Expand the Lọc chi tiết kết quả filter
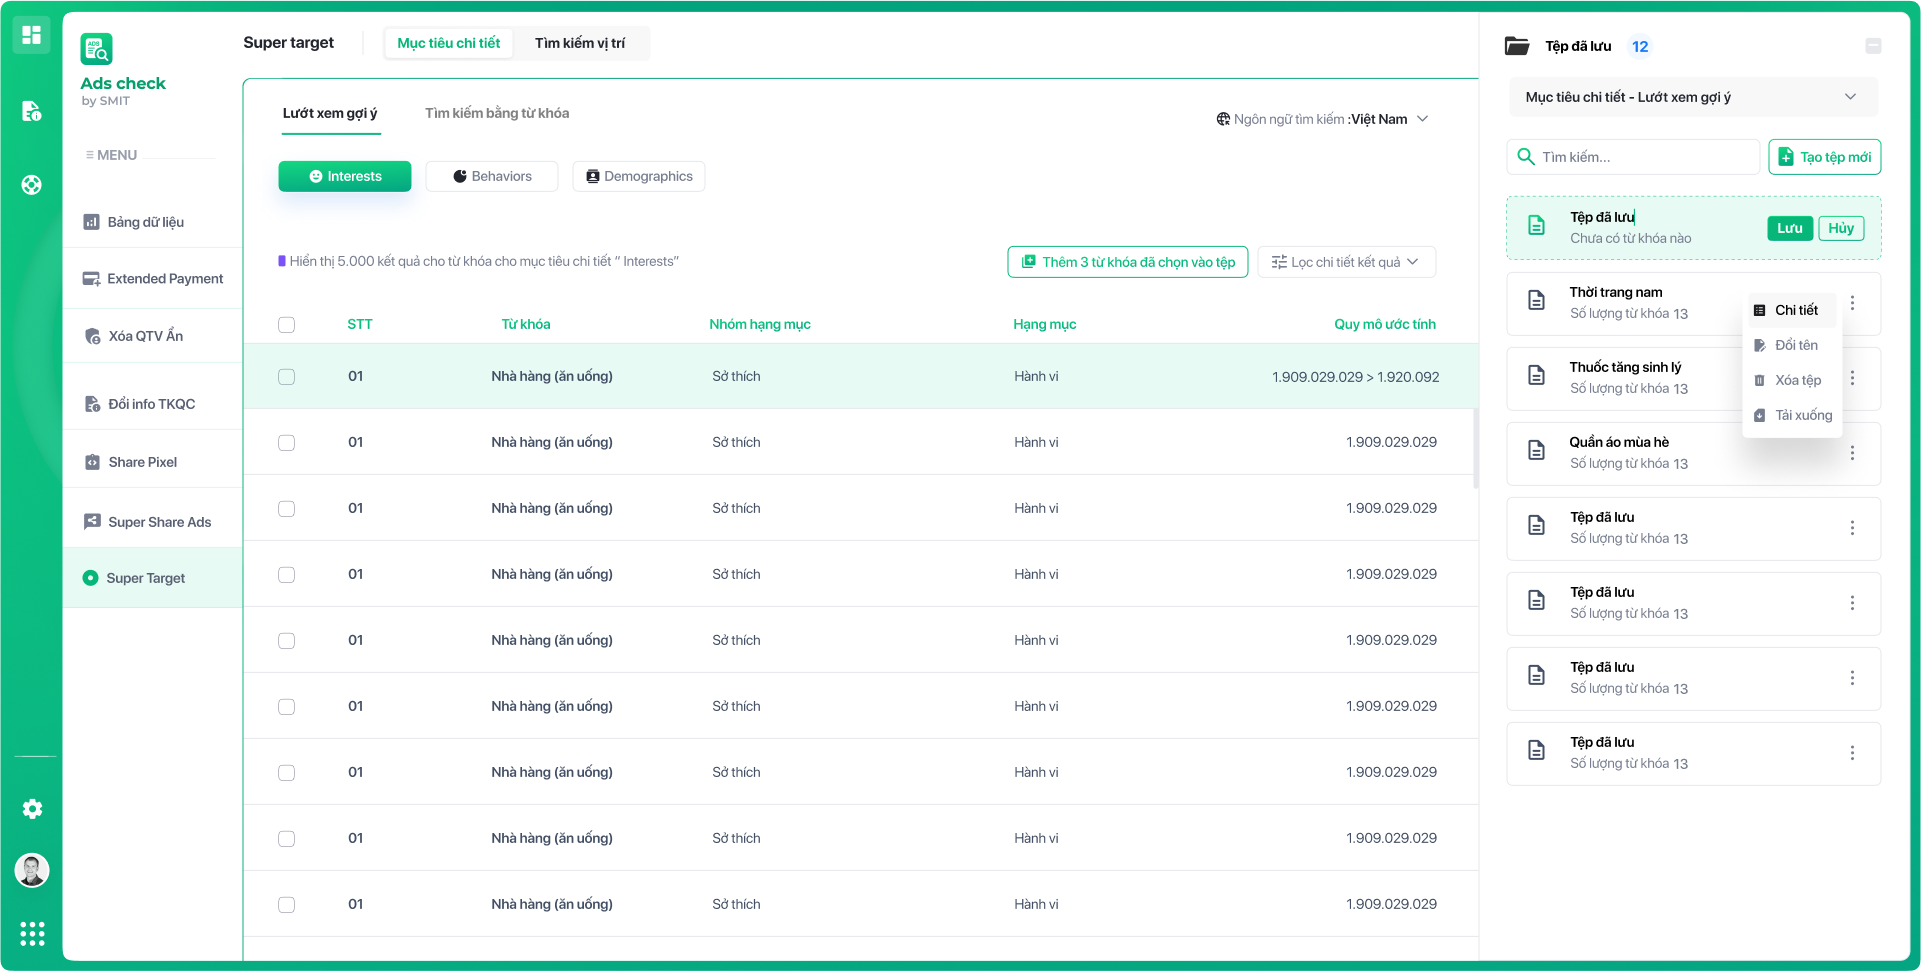 pos(1346,261)
